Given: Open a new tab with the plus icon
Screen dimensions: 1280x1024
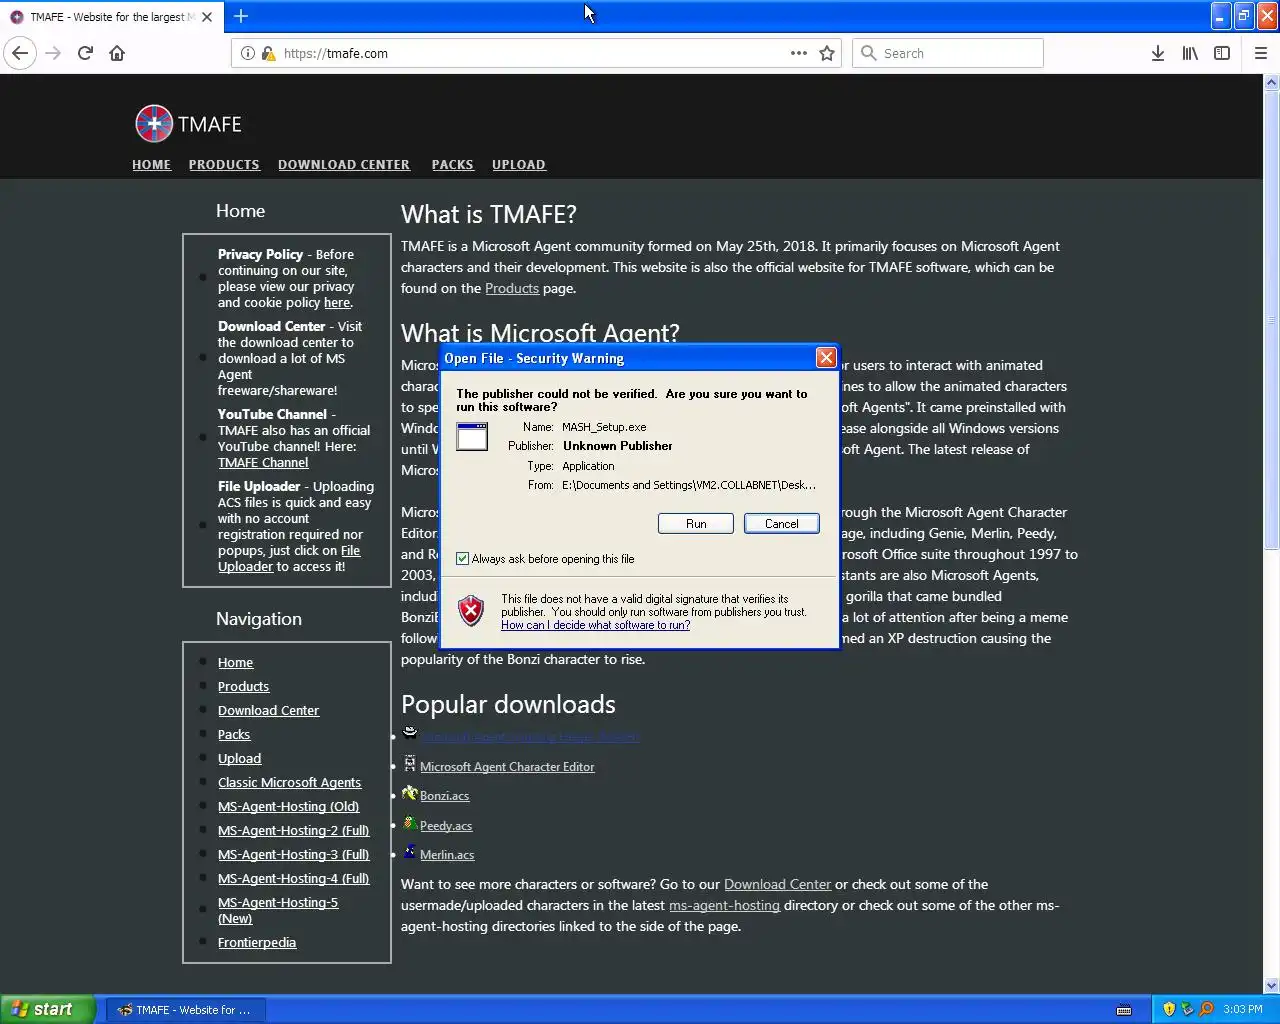Looking at the screenshot, I should click(x=241, y=16).
